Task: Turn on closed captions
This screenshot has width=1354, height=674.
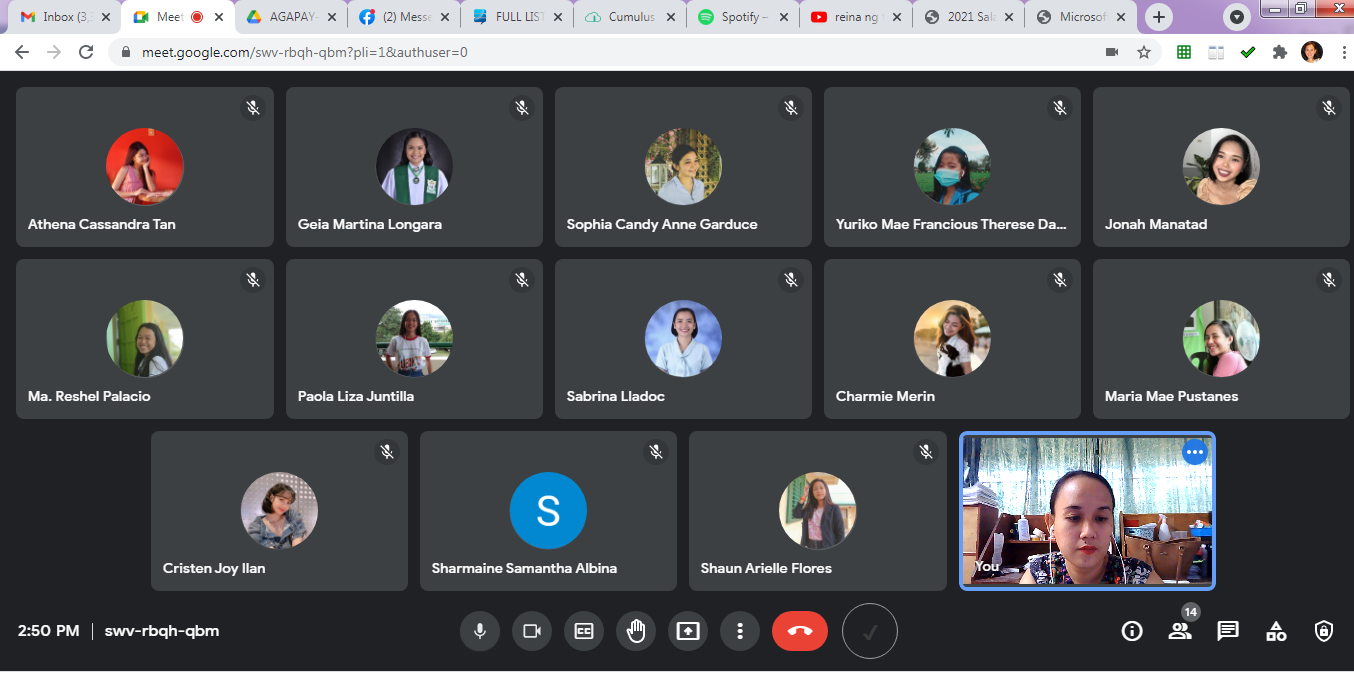Action: point(584,631)
